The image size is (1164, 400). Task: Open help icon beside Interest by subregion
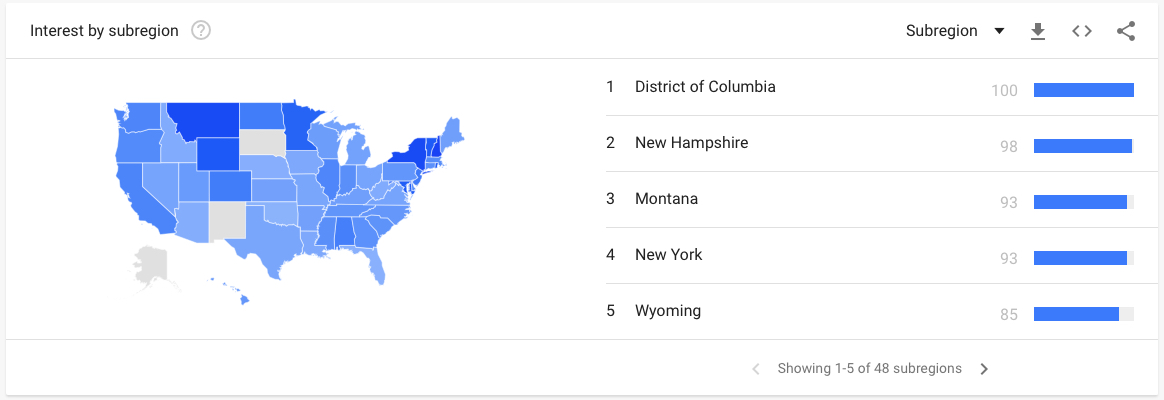click(x=201, y=31)
